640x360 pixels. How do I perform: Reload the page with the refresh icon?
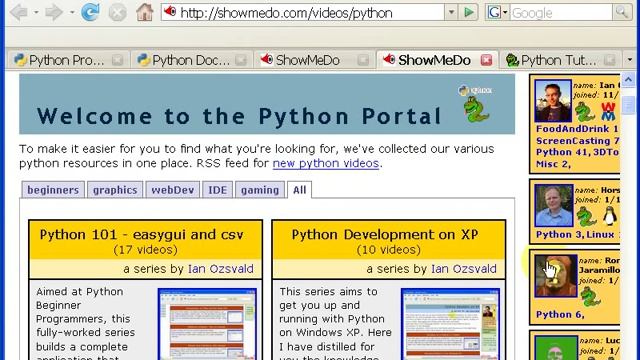coord(90,12)
